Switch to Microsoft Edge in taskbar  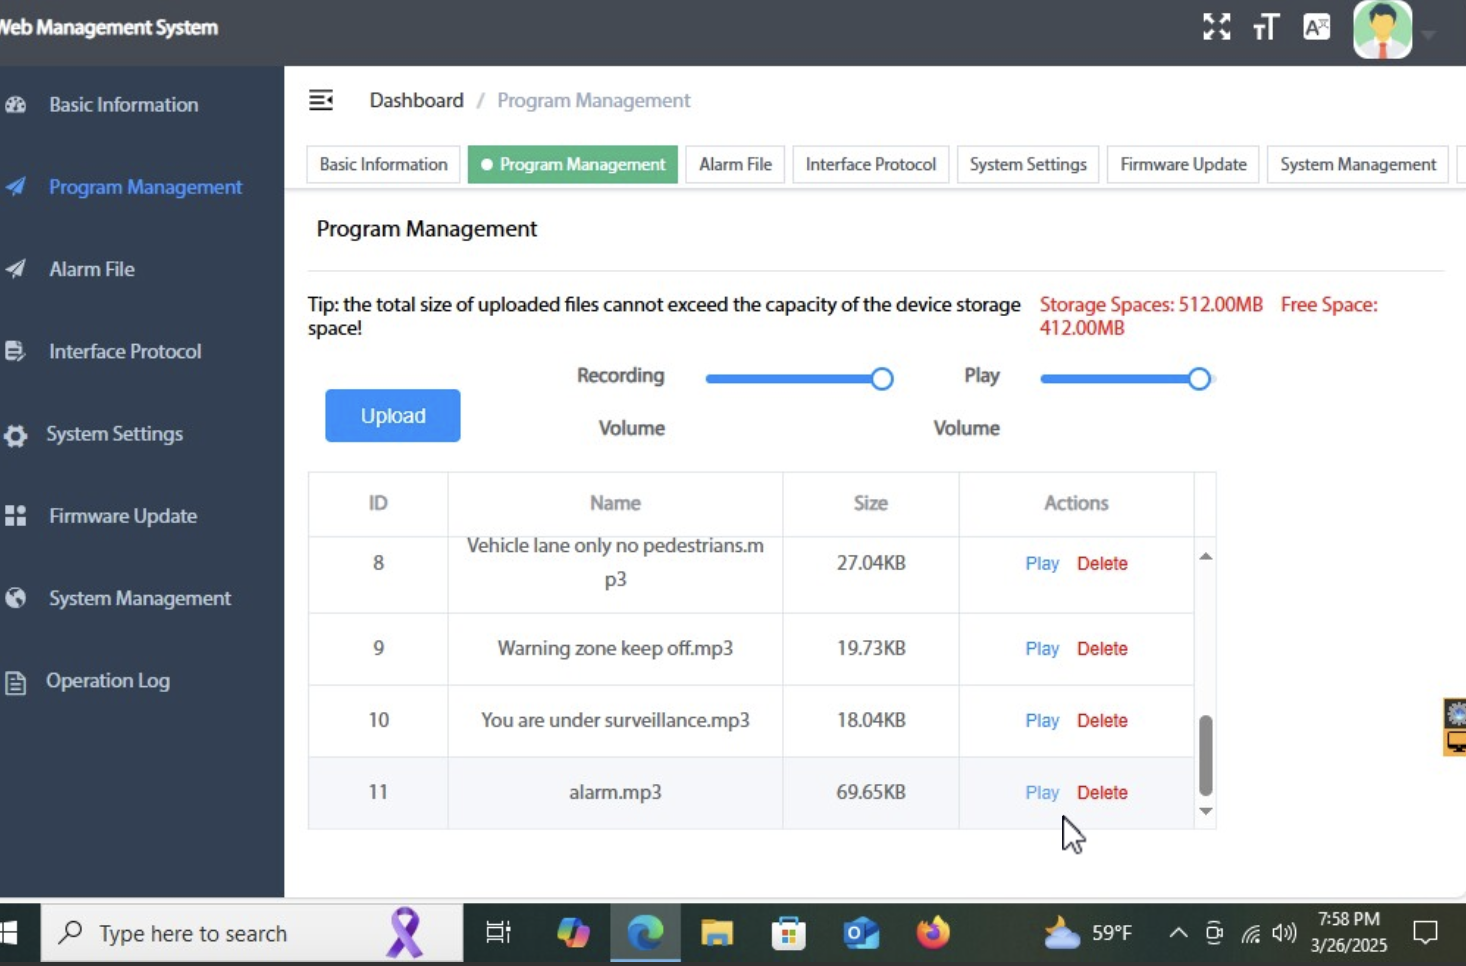click(645, 933)
